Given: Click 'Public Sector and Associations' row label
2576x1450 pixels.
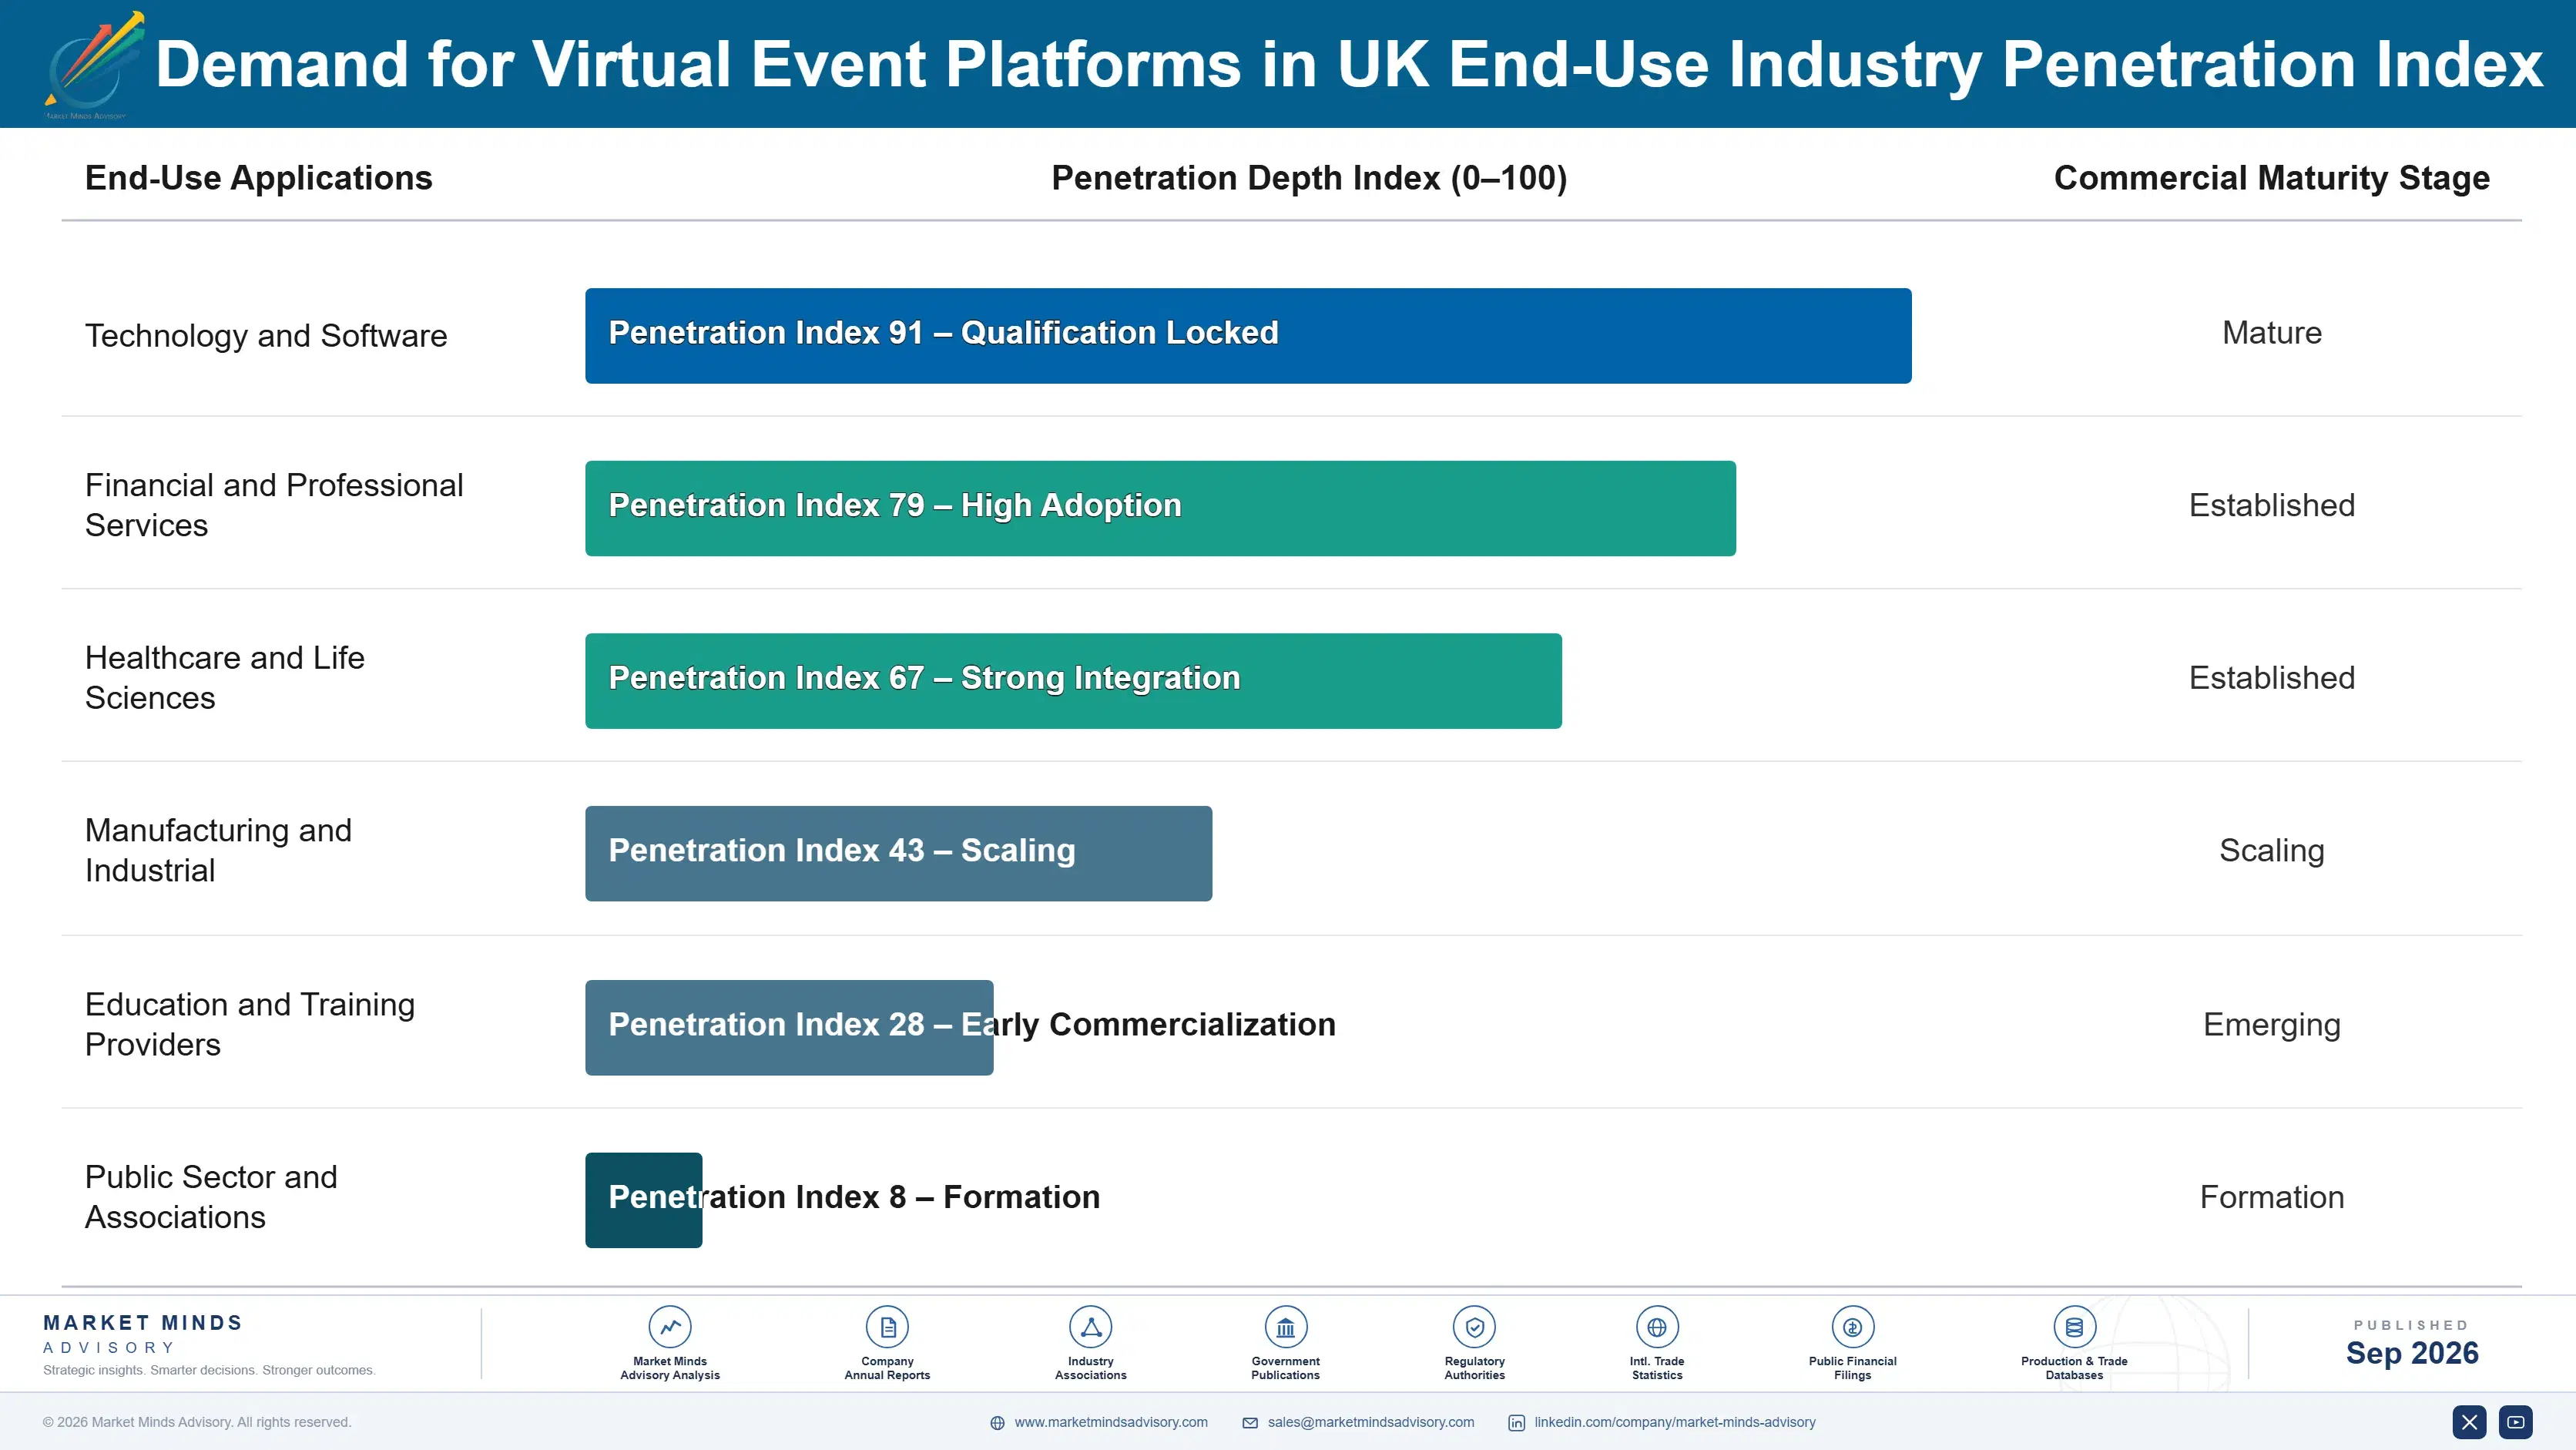Looking at the screenshot, I should point(211,1197).
